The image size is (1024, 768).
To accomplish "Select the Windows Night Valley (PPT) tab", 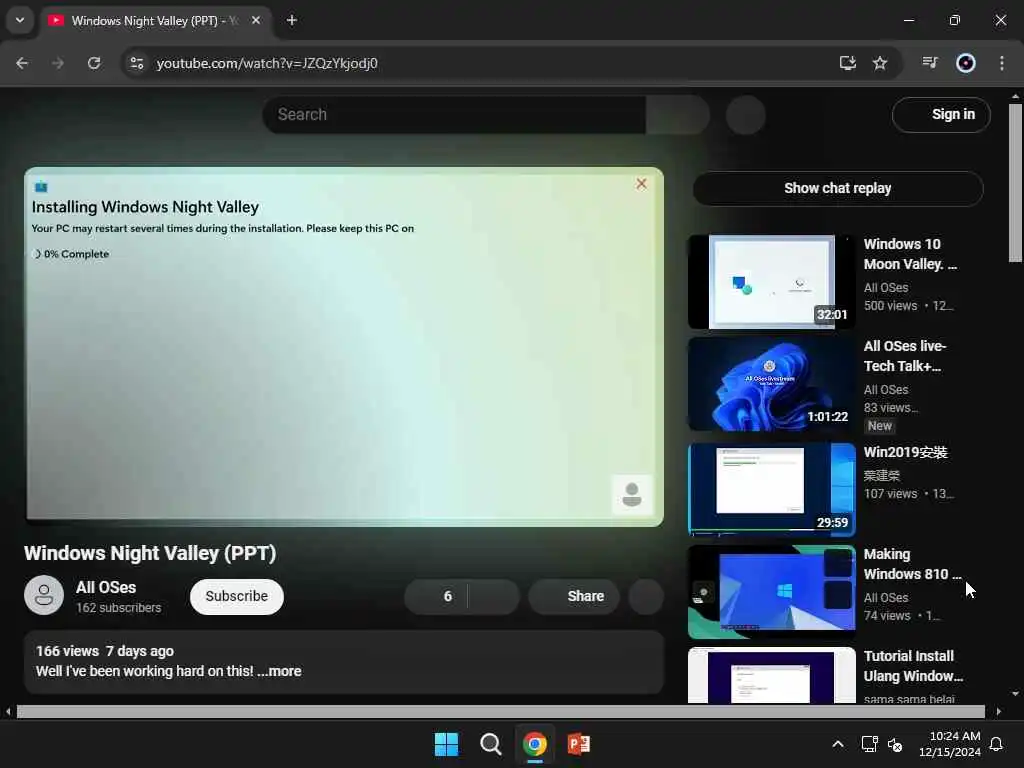I will tap(157, 21).
